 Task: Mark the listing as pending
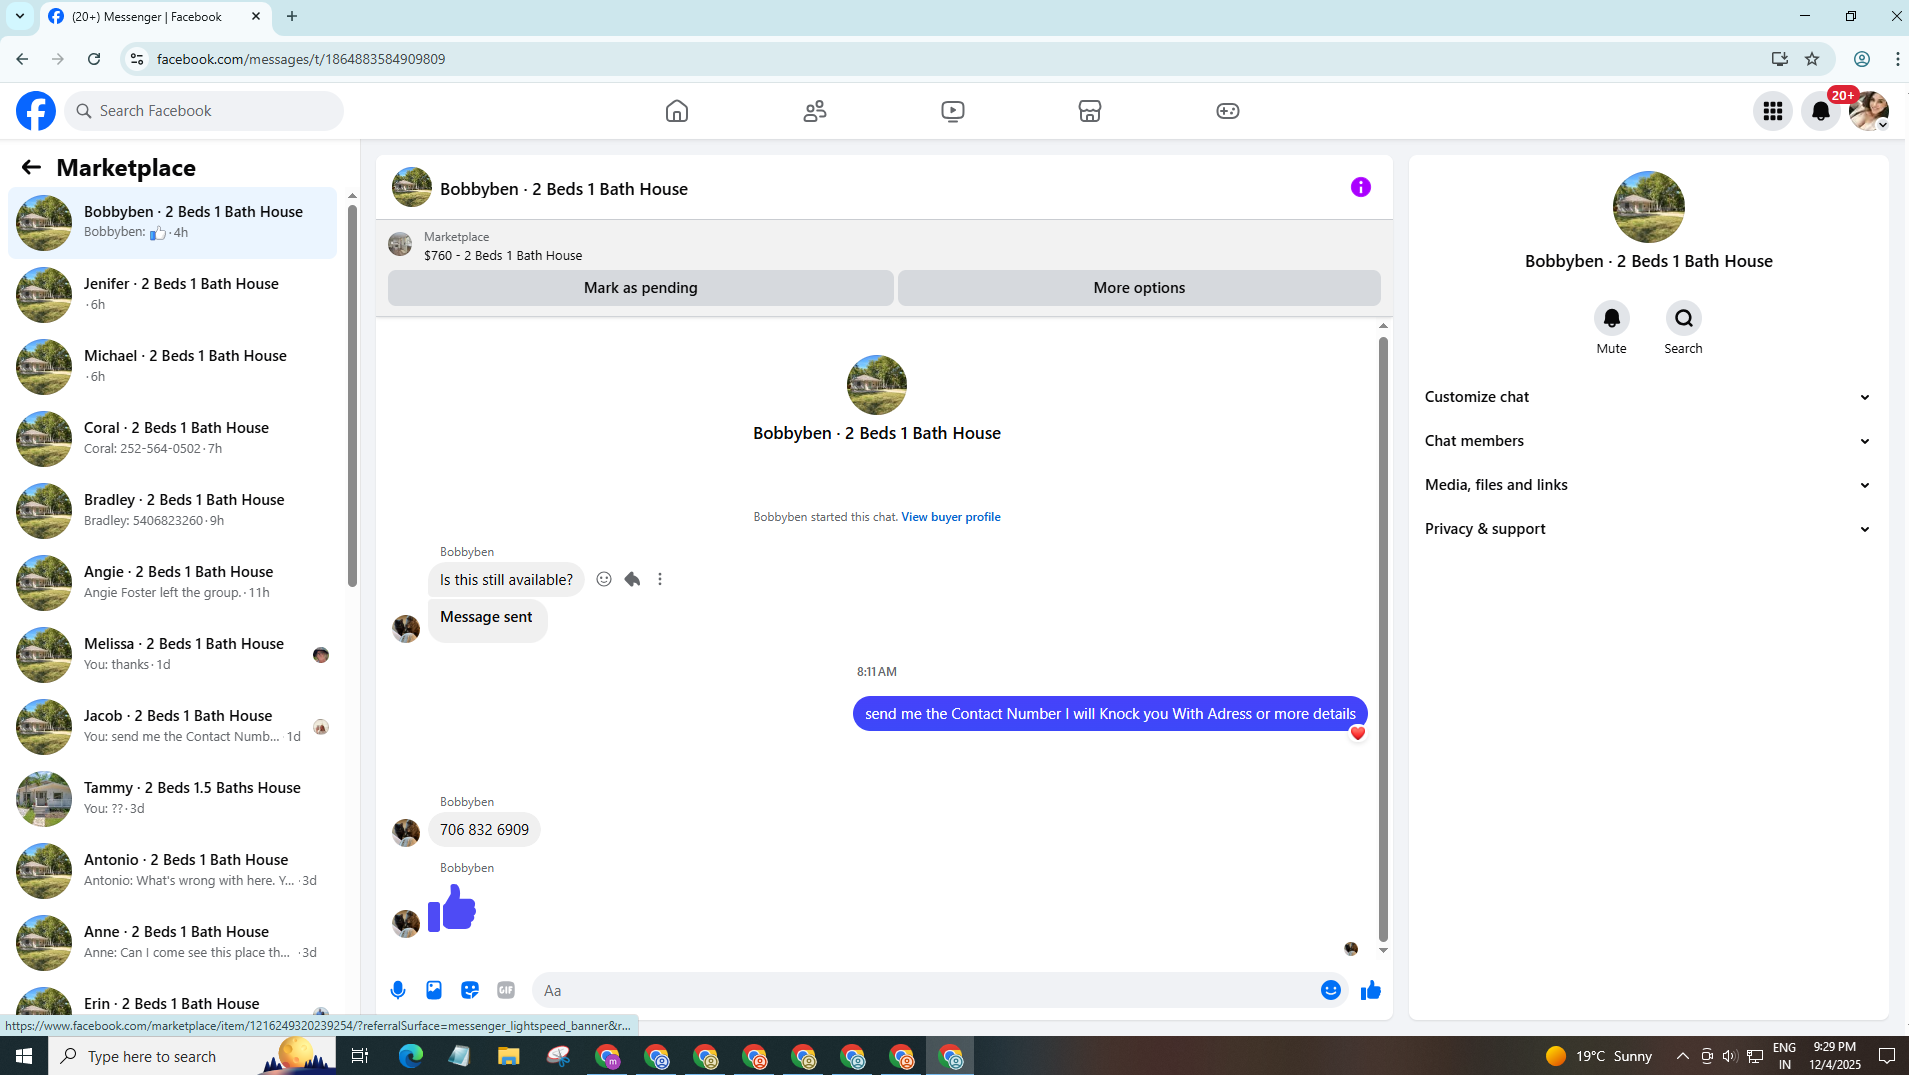click(x=641, y=288)
